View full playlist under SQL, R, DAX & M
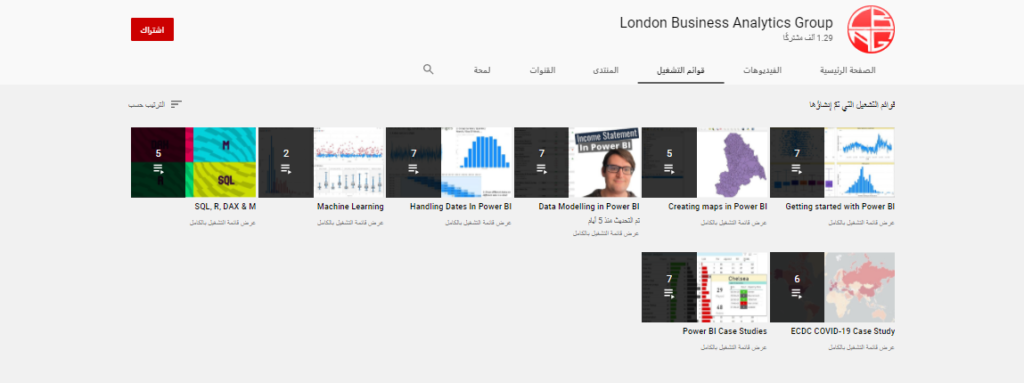1024x383 pixels. click(223, 223)
